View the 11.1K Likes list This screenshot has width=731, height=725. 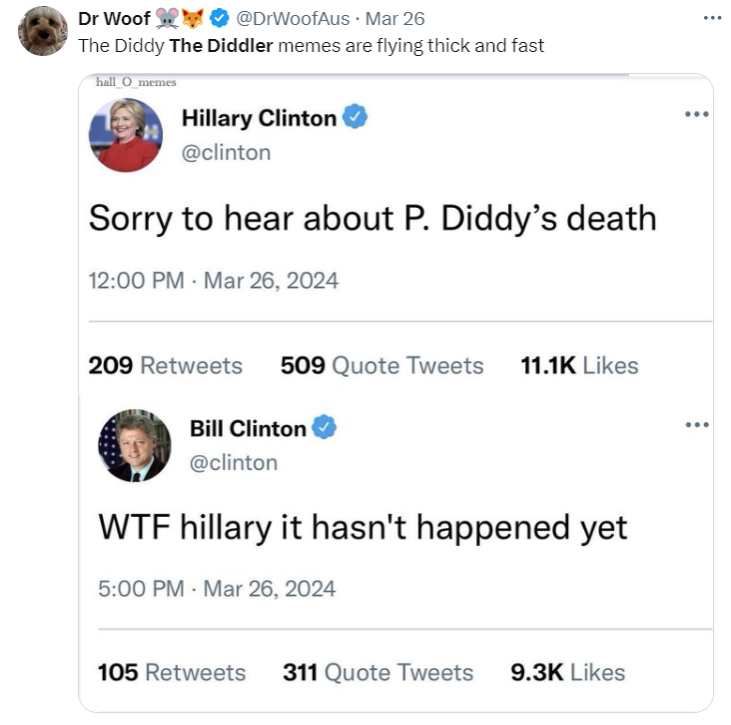pos(579,365)
